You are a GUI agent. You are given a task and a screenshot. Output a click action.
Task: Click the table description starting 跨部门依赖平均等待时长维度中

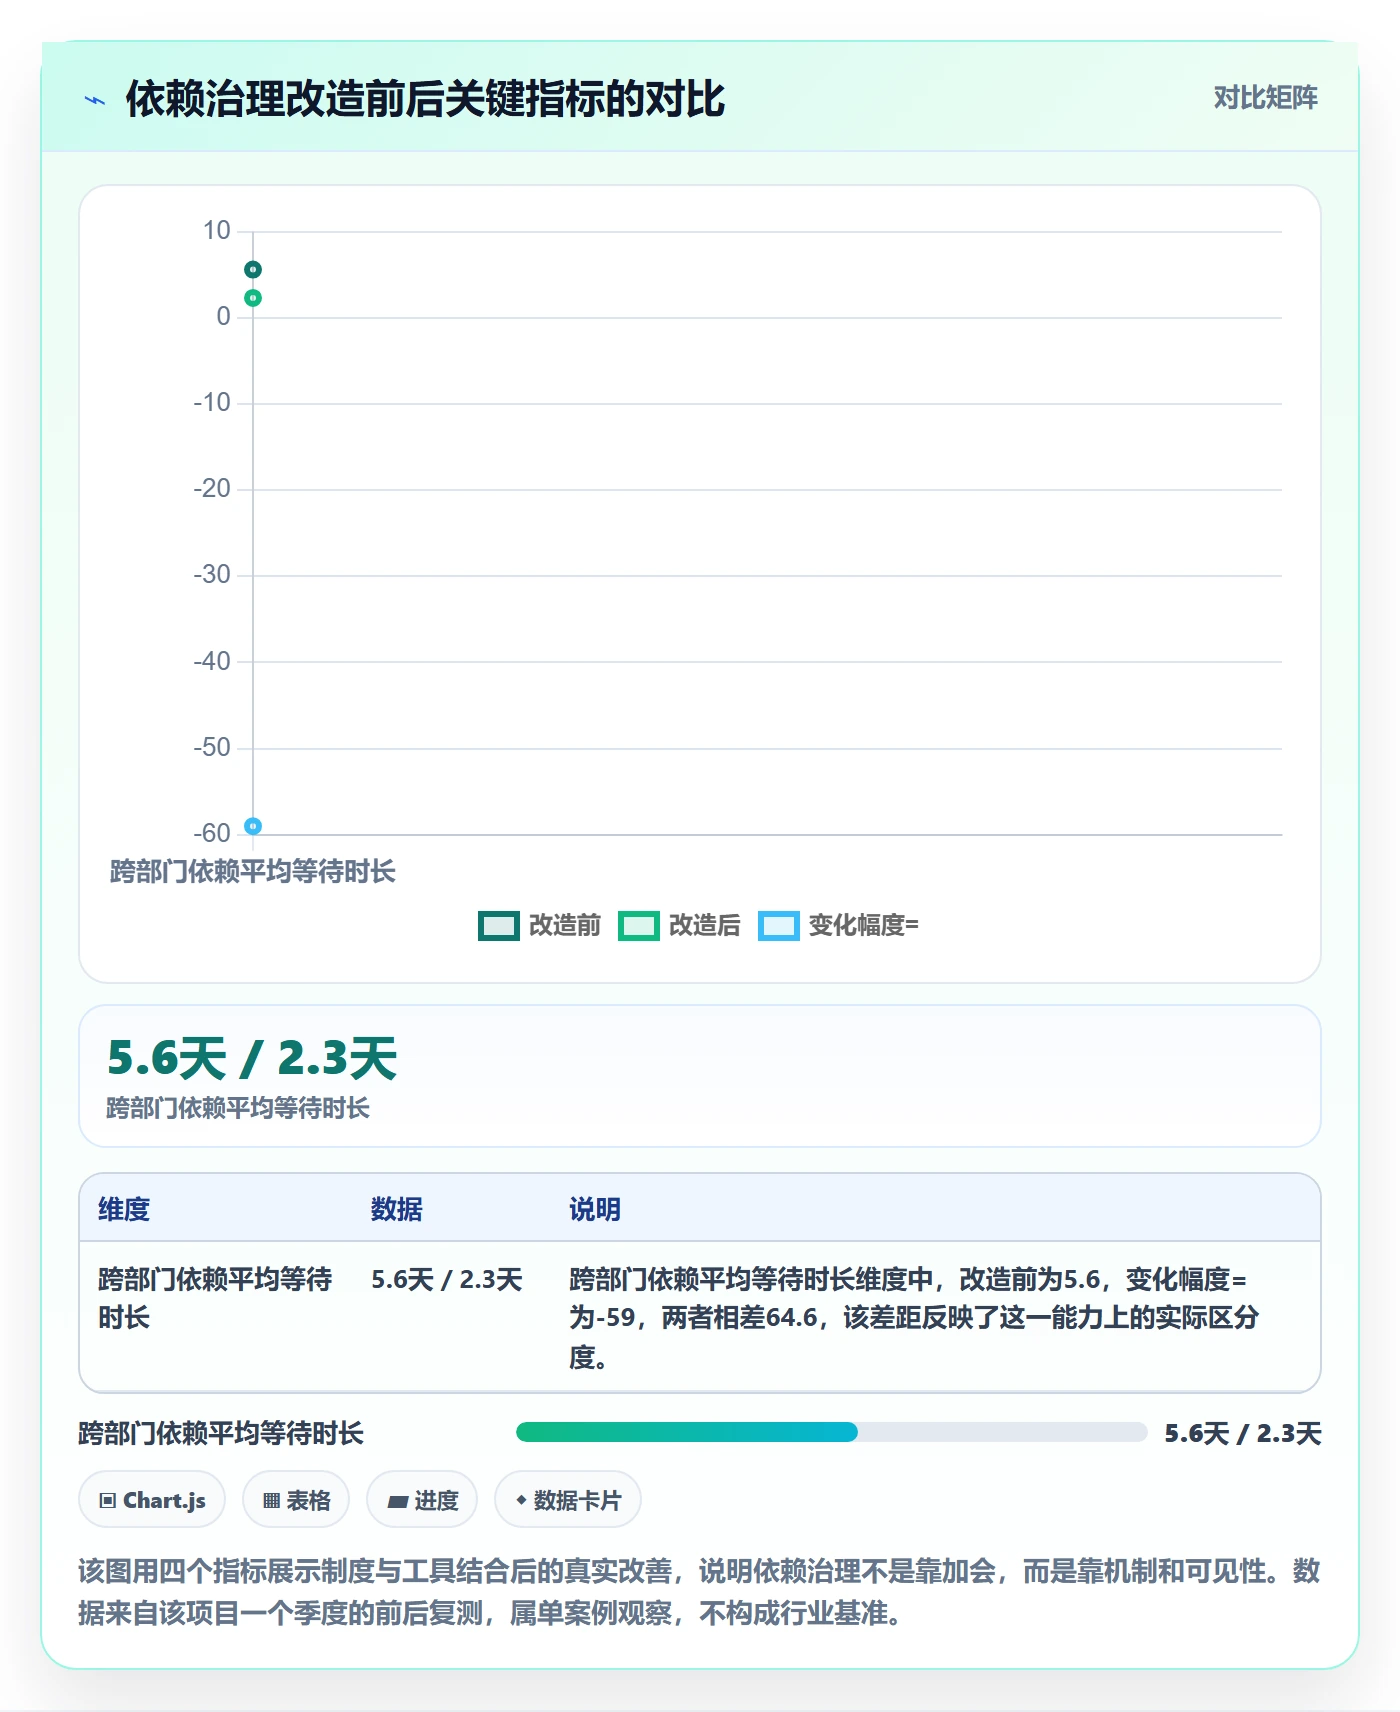915,1318
